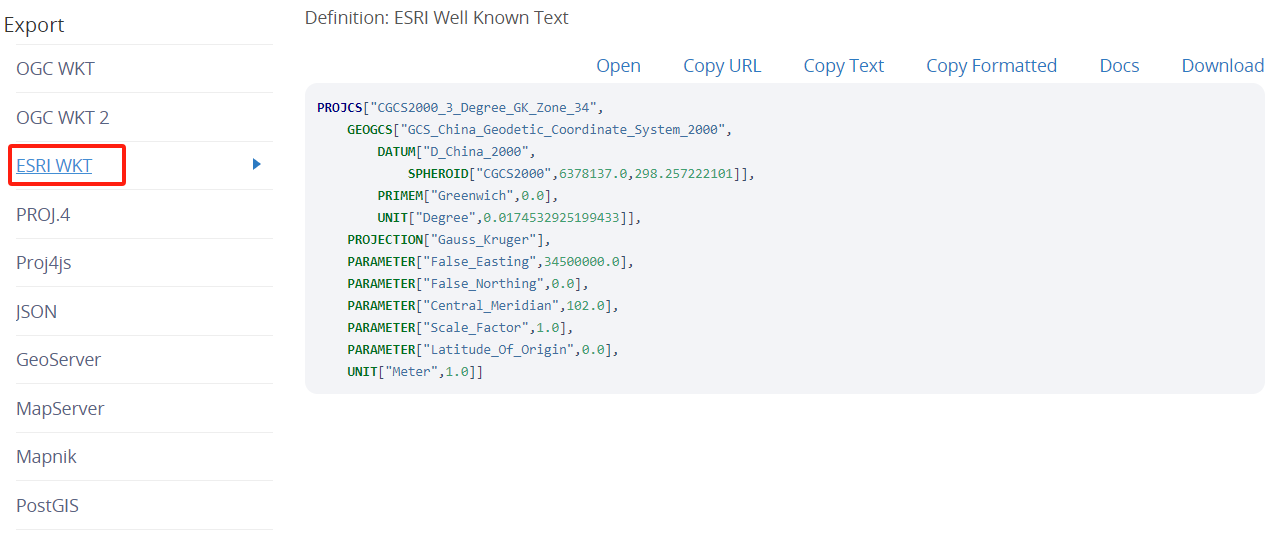
Task: Open the Docs link
Action: tap(1119, 66)
